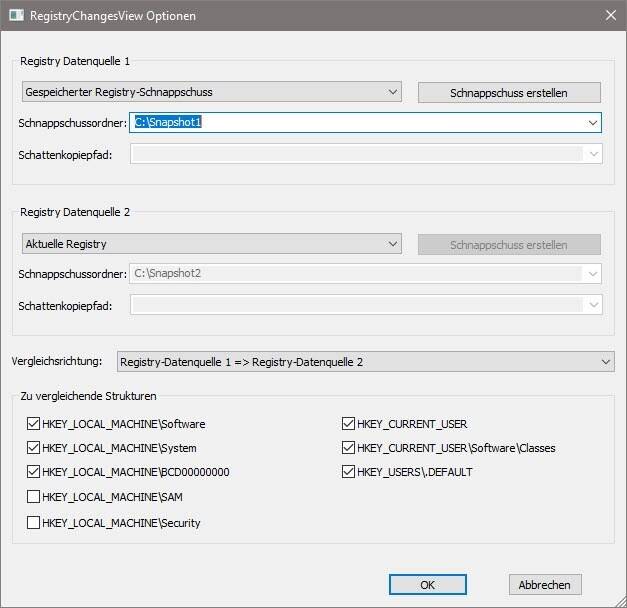
Task: Check the HKEY_LOCAL_MACHINE\Security box
Action: tap(34, 522)
